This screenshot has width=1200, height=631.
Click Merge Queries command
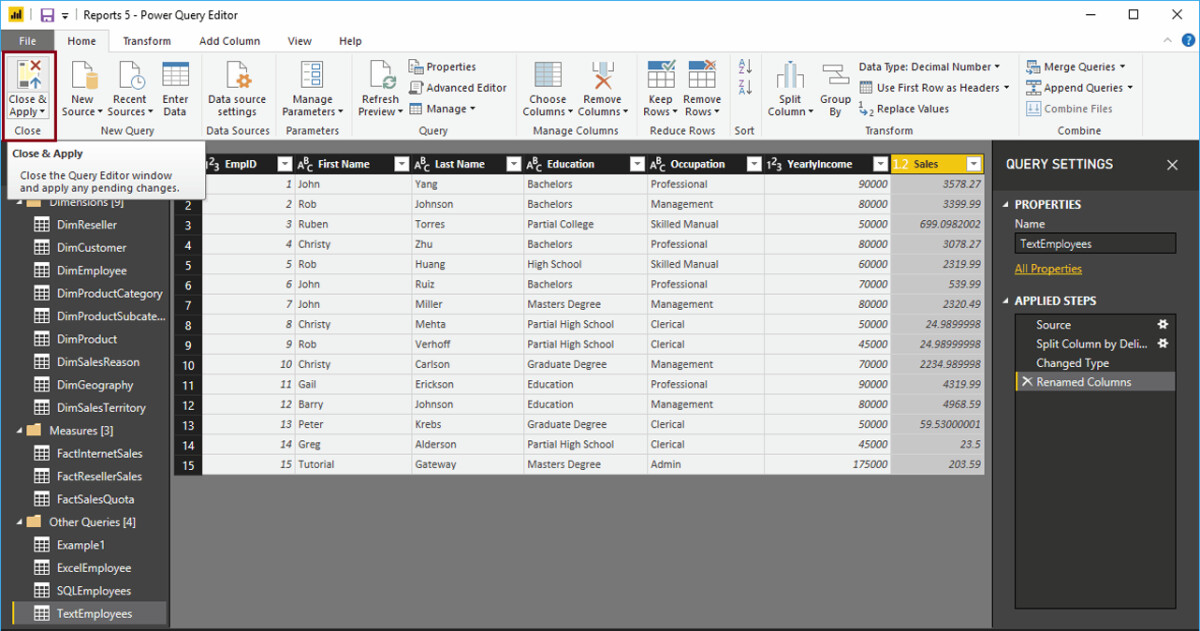[x=1075, y=67]
